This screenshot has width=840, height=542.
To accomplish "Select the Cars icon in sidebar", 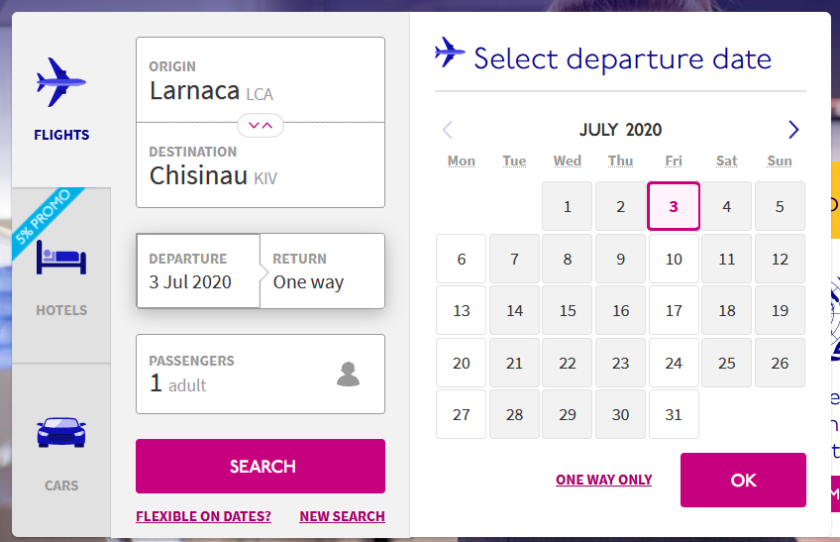I will (x=61, y=434).
